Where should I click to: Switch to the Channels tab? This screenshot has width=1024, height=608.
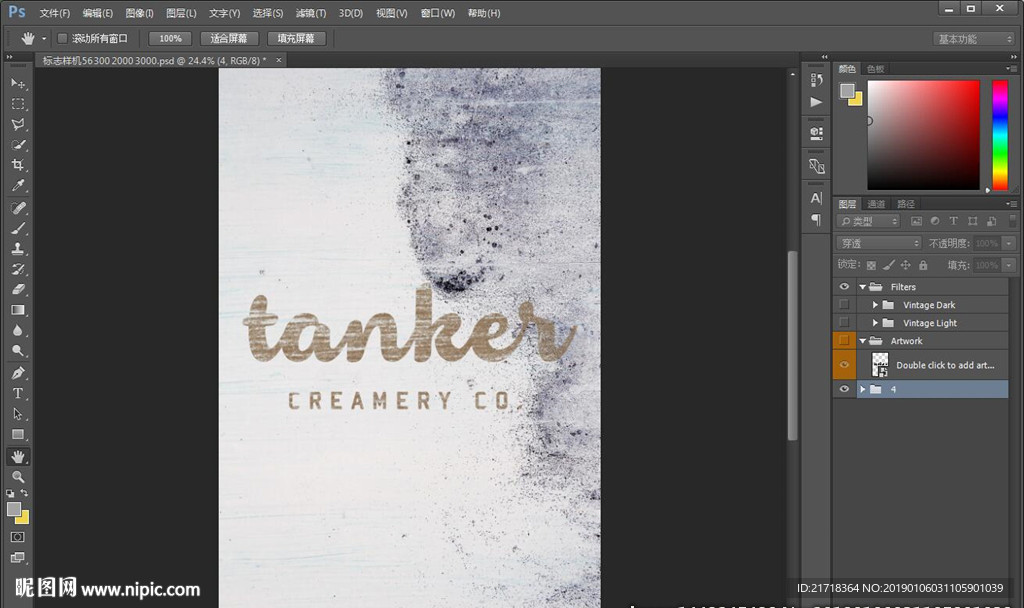[876, 204]
